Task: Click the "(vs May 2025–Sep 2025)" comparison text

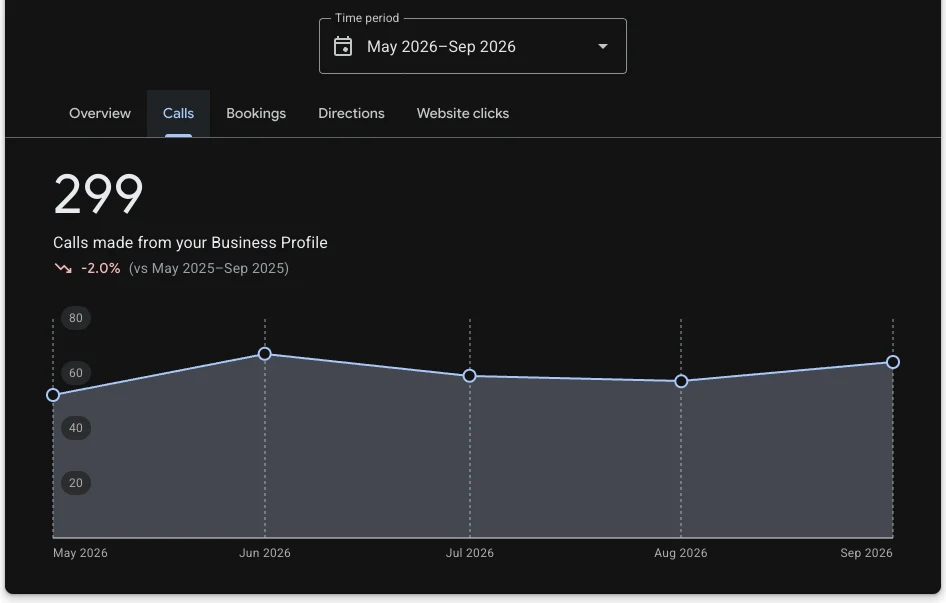Action: [x=209, y=268]
